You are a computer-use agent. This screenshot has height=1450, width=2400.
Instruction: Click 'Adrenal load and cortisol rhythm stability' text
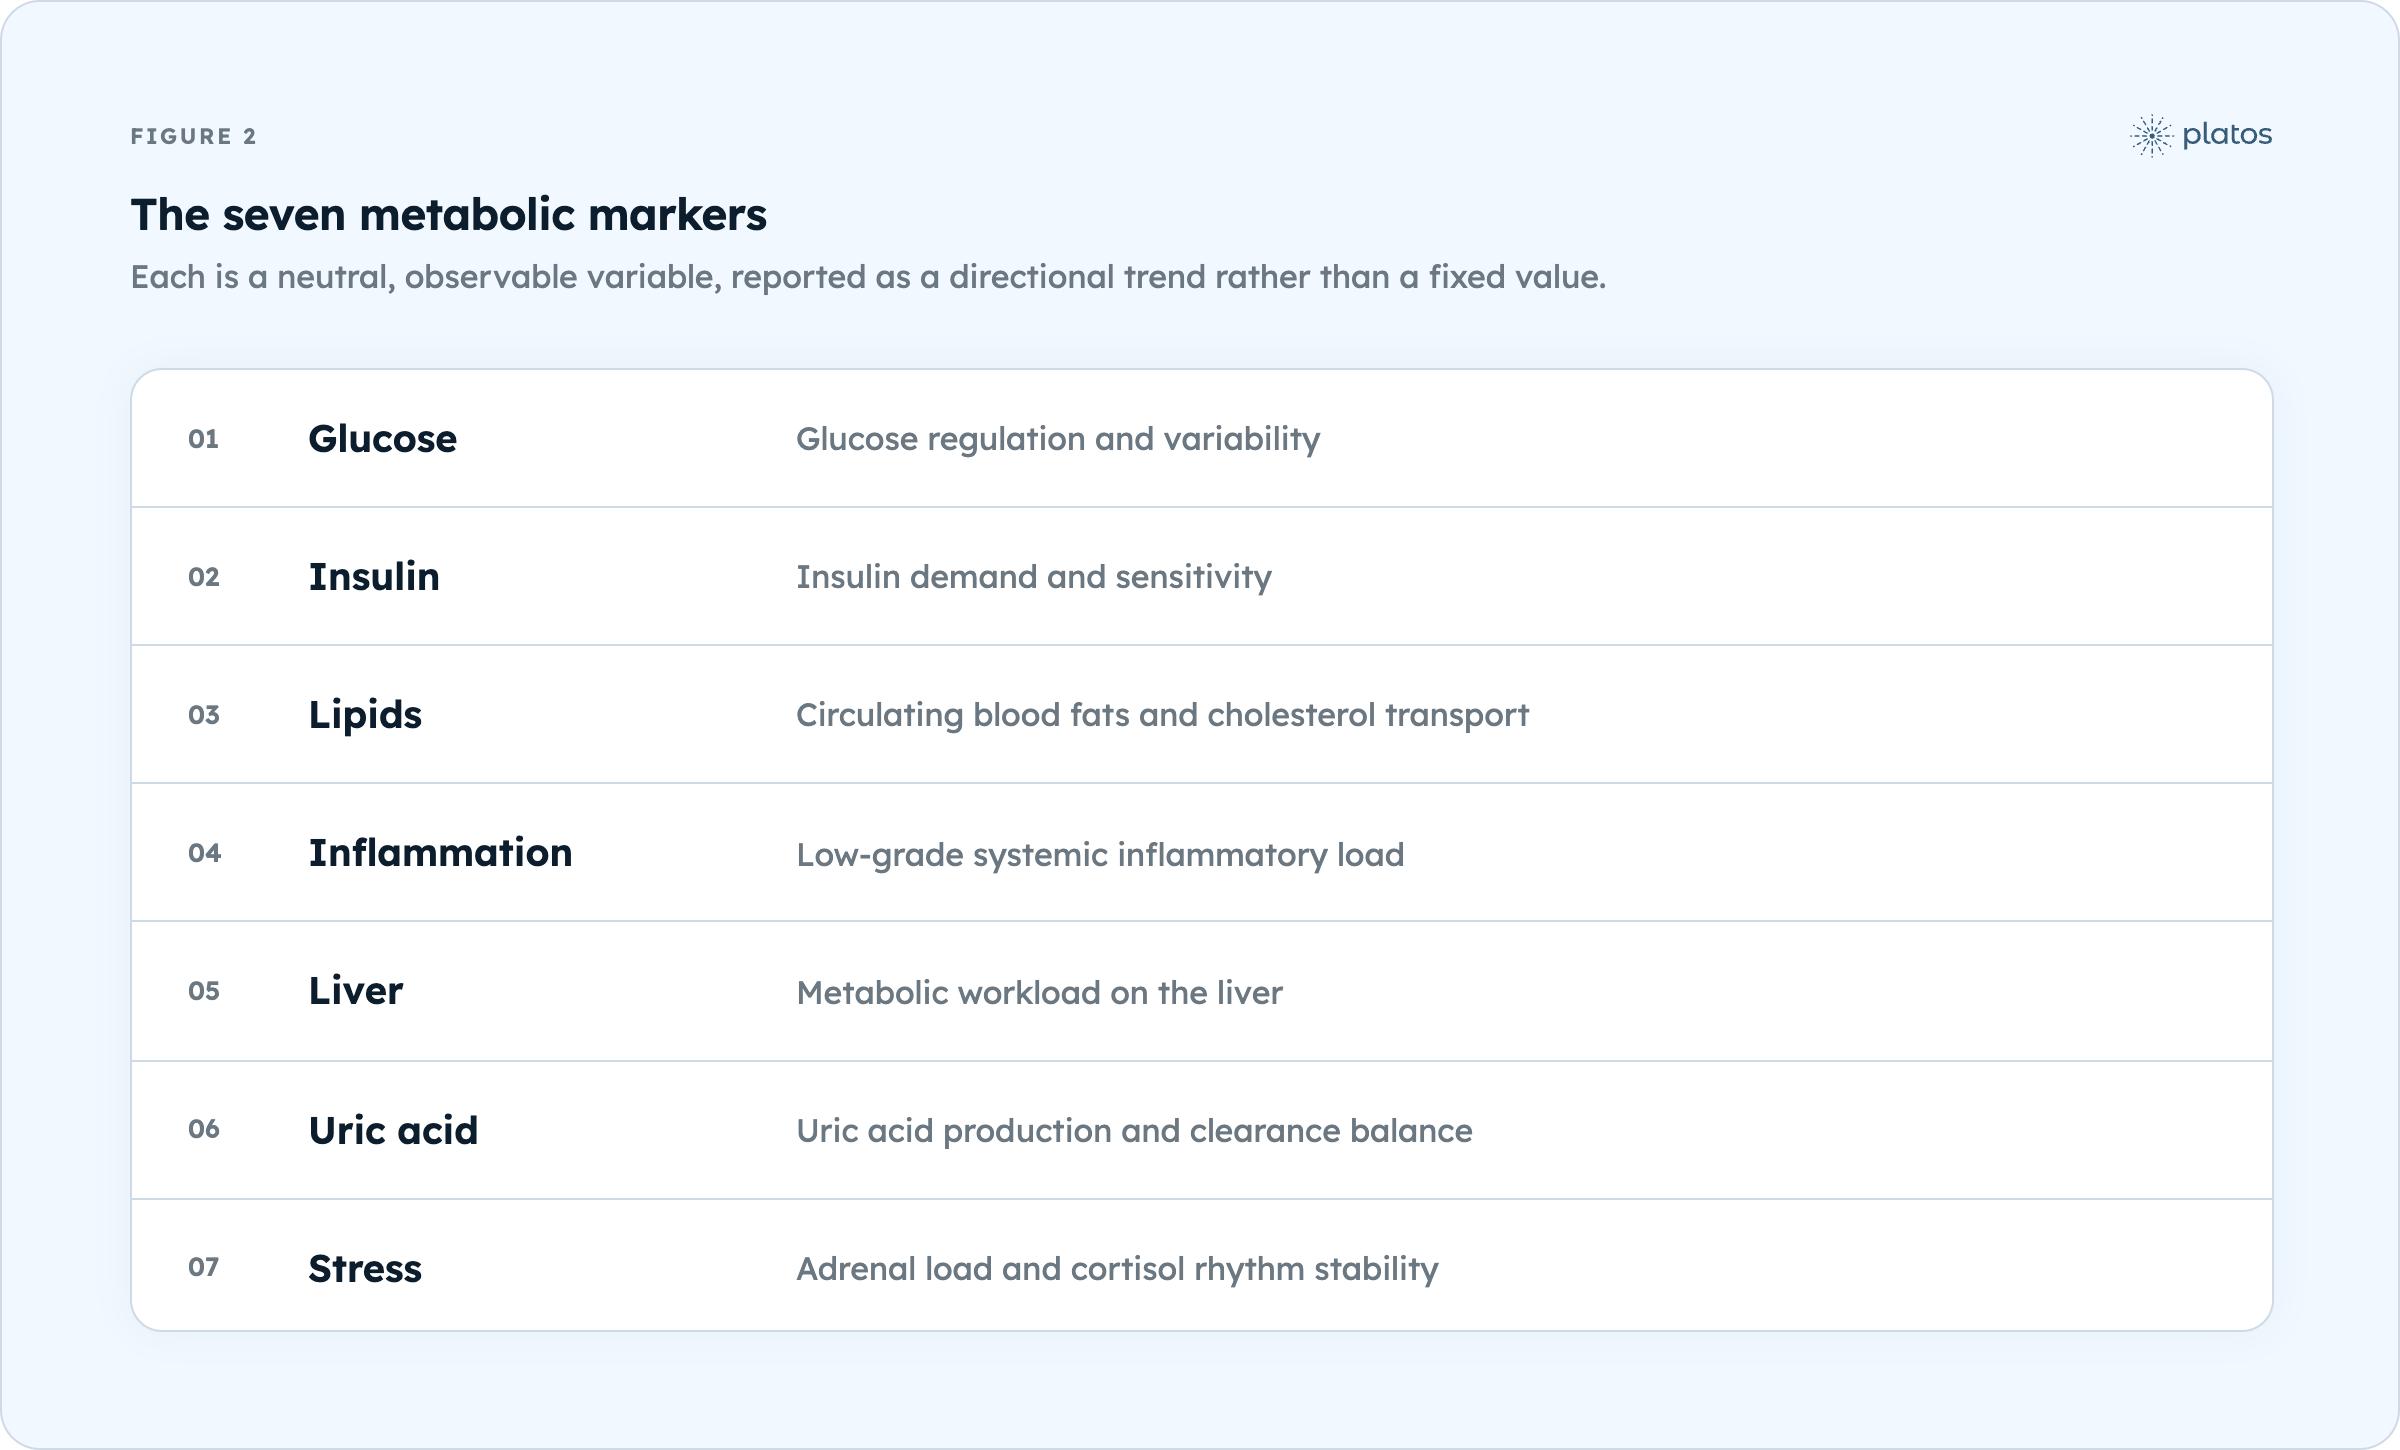(1117, 1269)
